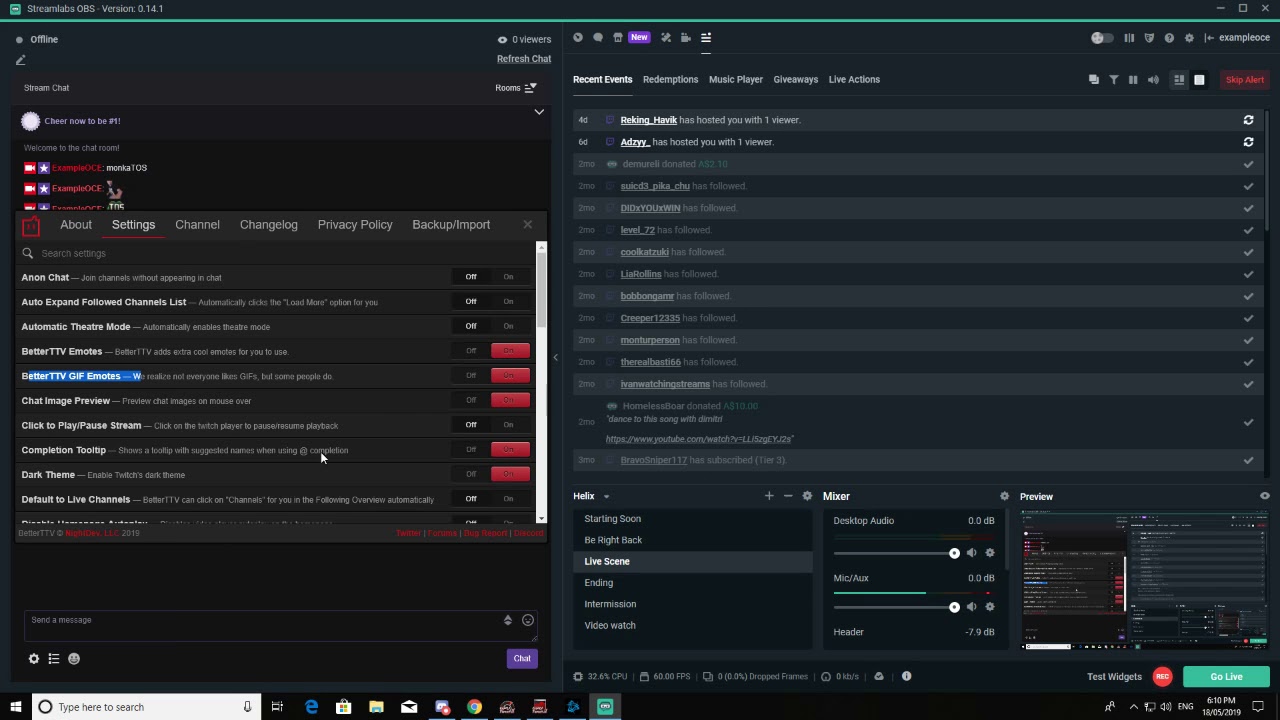
Task: Open Chrome from Windows taskbar
Action: point(474,707)
